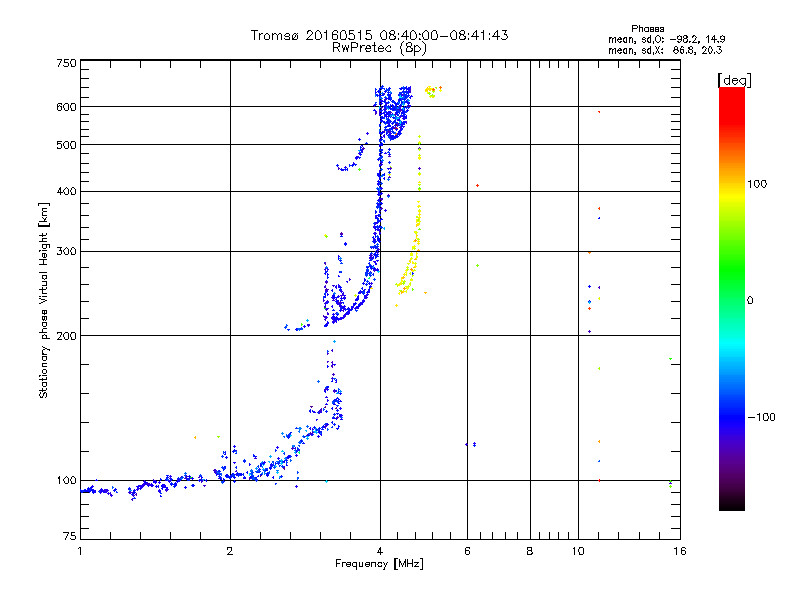The height and width of the screenshot is (600, 800).
Task: Click the '100' y-axis tick label
Action: click(66, 481)
